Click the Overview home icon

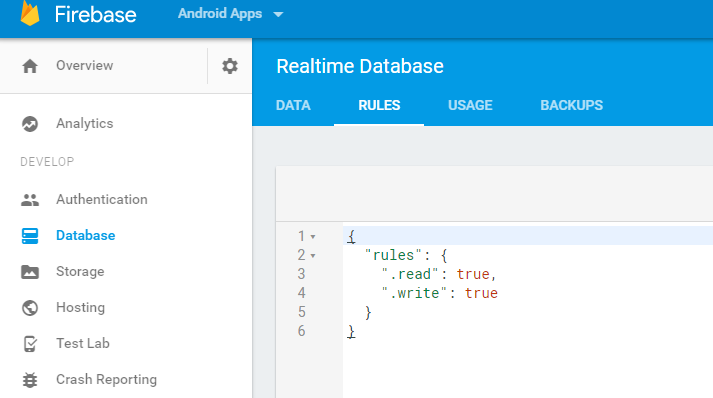(x=30, y=66)
